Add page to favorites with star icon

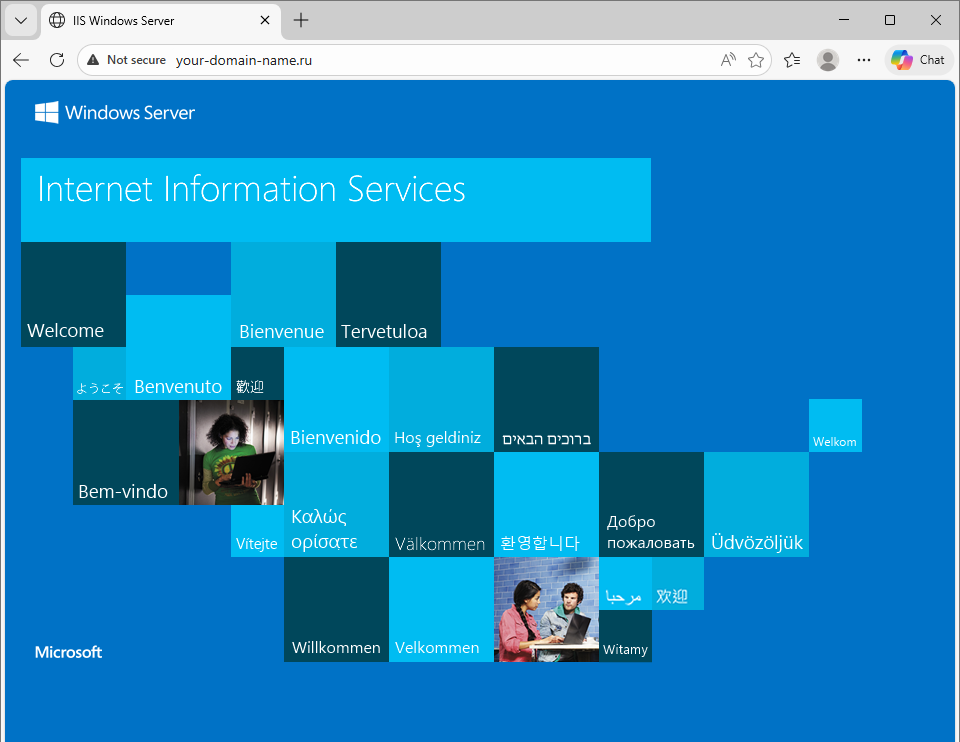[x=756, y=60]
